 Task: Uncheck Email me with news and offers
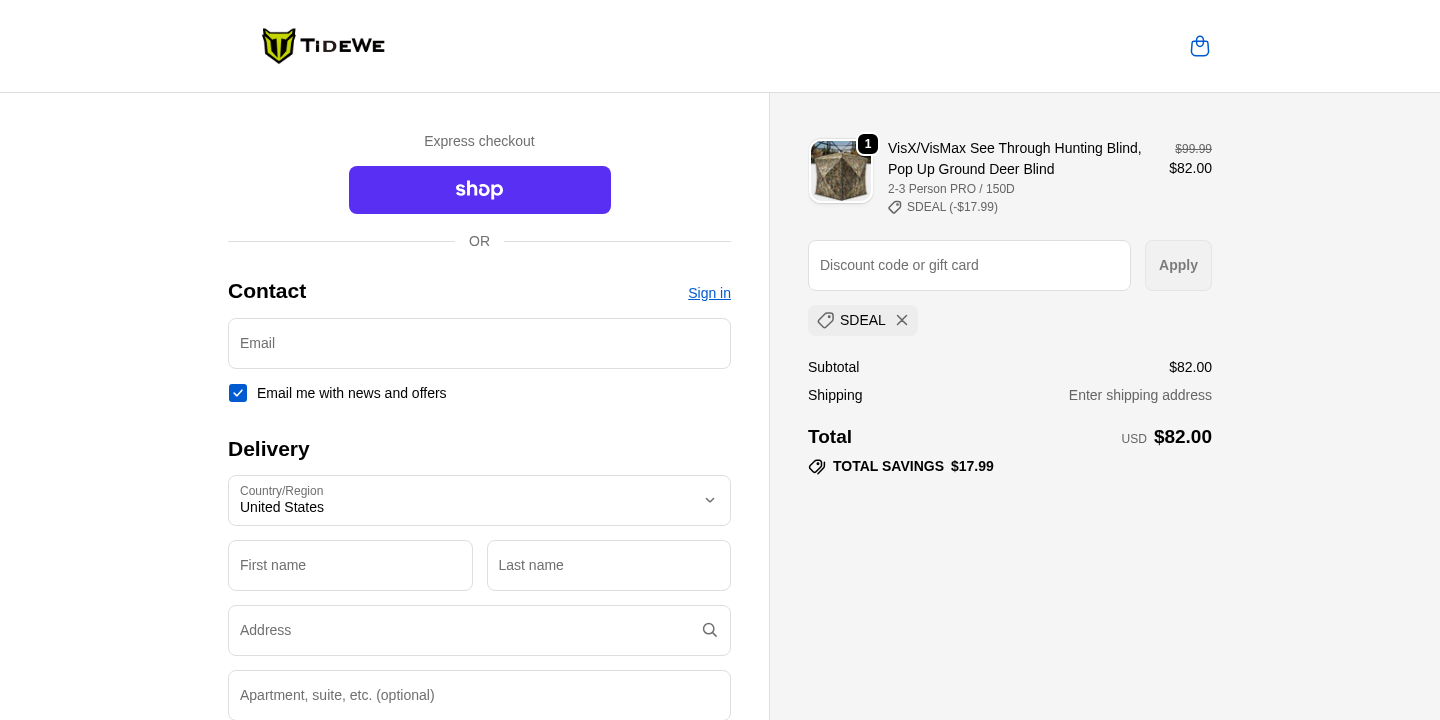coord(238,393)
